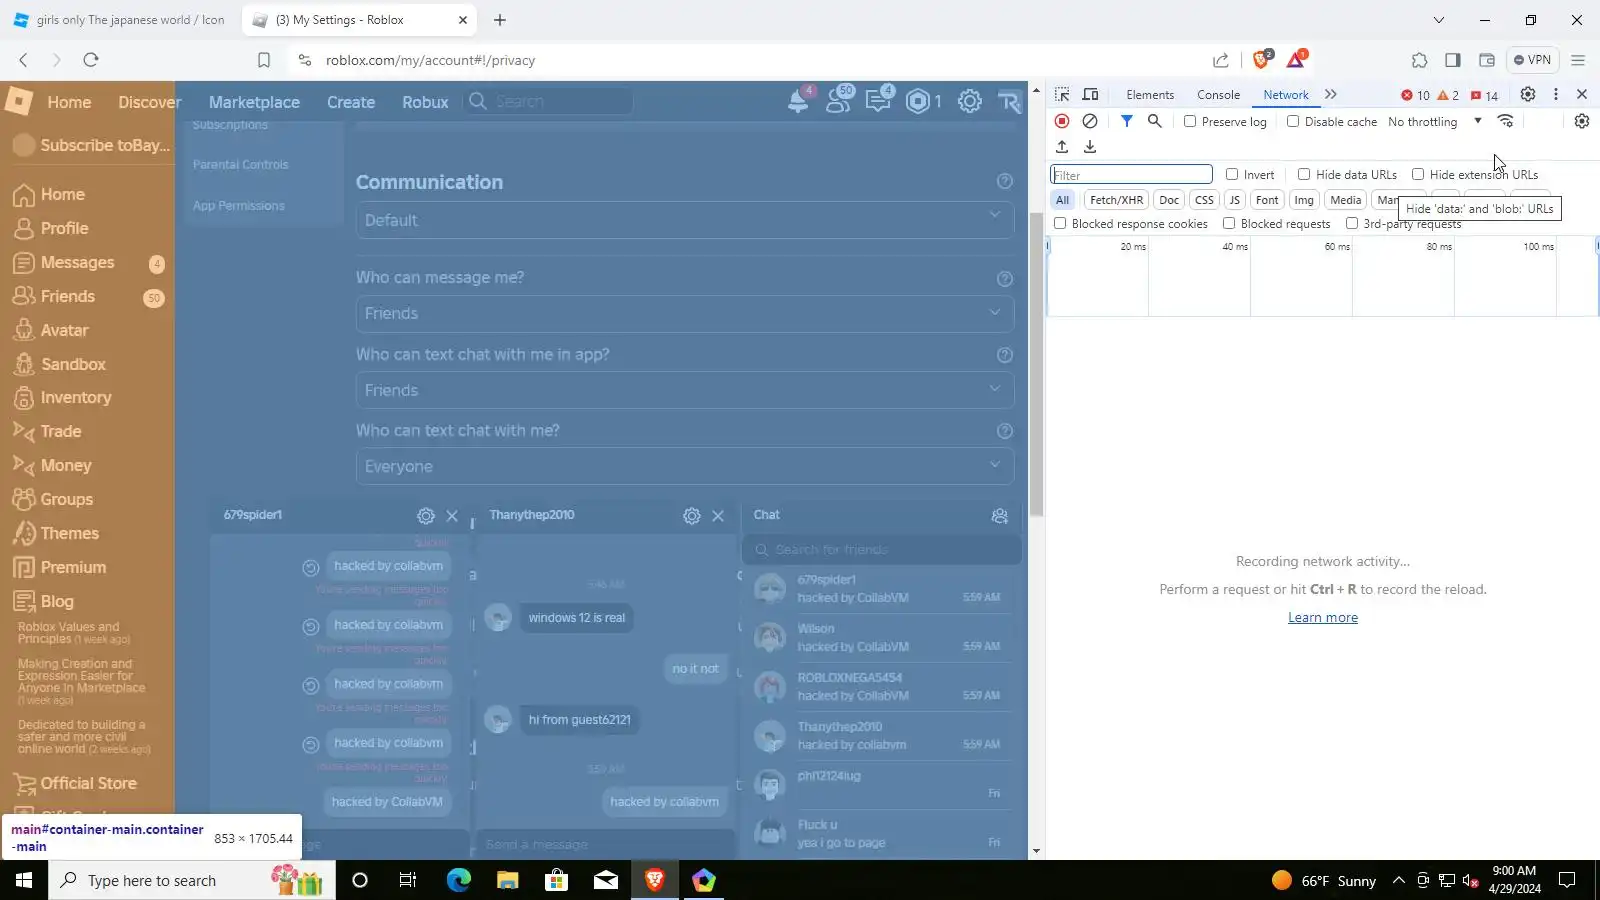Open the DevTools three-dot customize menu

(1556, 94)
